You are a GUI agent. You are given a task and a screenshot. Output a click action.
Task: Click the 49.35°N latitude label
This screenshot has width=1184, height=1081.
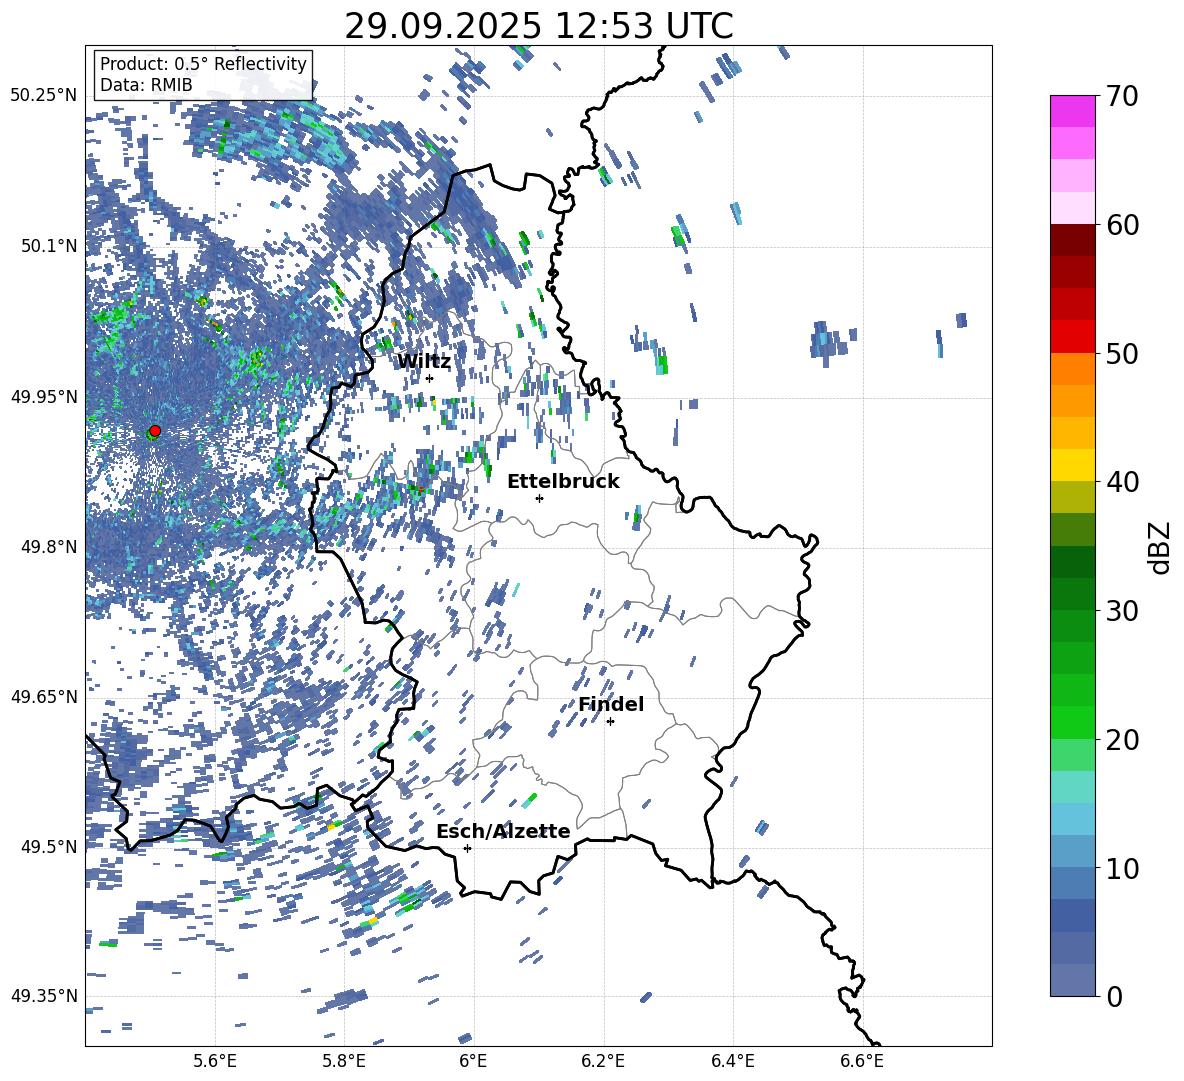click(x=44, y=996)
